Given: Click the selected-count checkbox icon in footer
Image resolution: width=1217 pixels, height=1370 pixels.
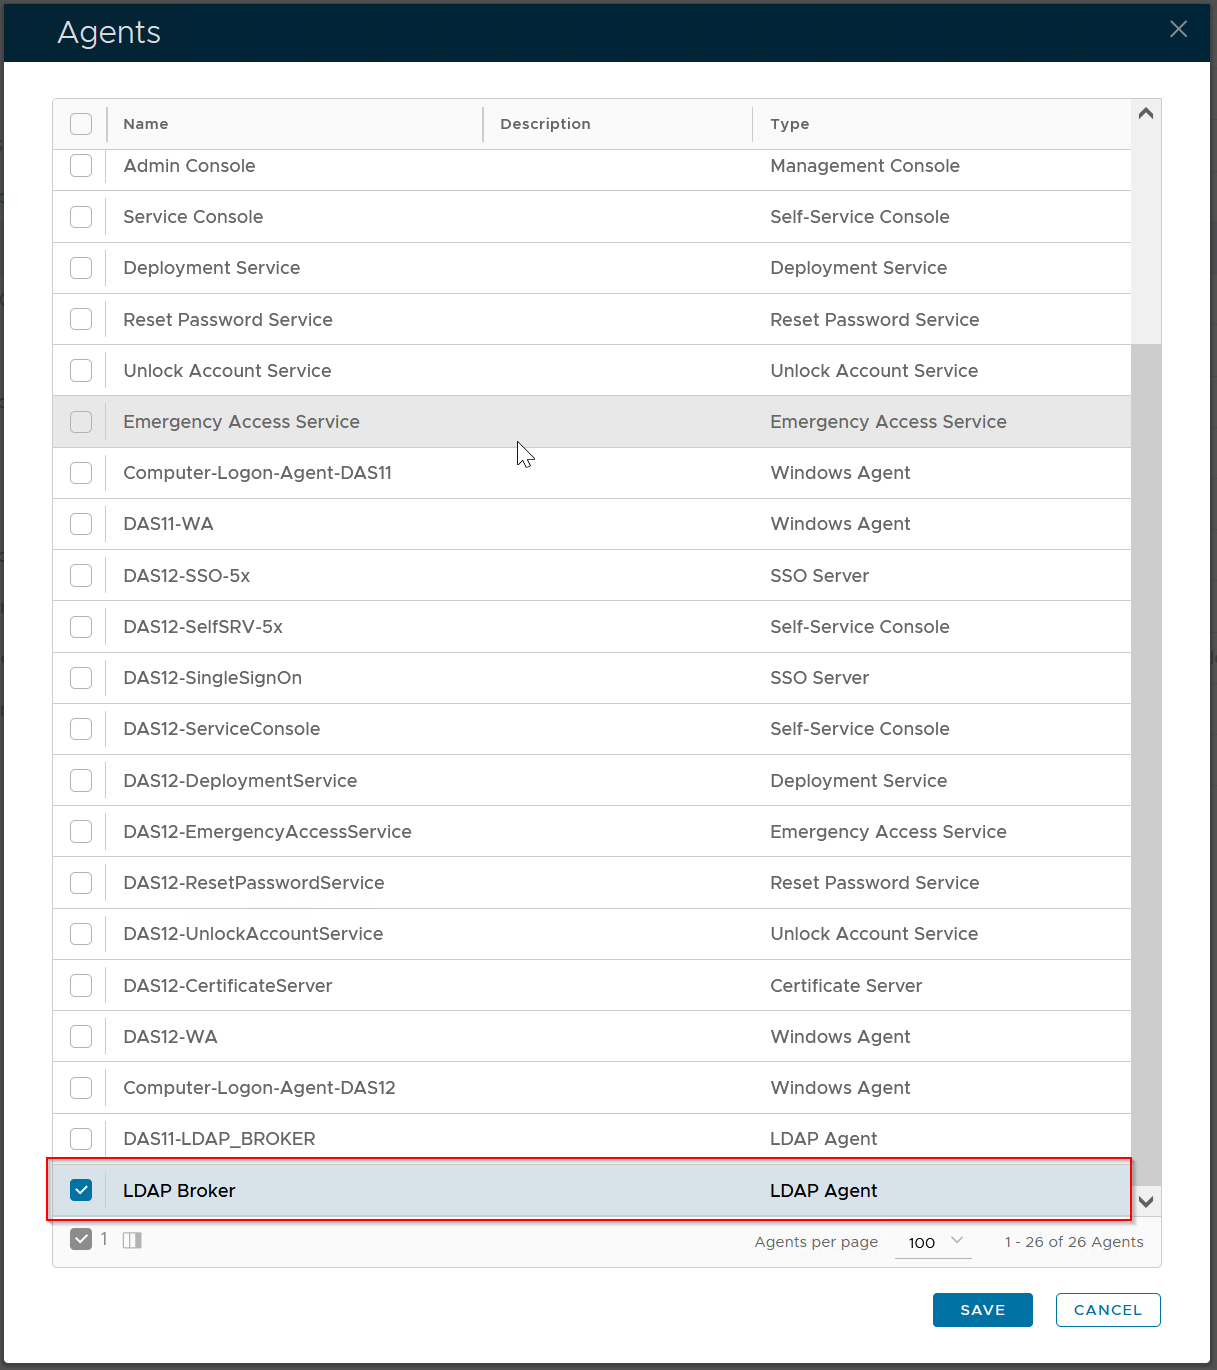Looking at the screenshot, I should click(81, 1240).
